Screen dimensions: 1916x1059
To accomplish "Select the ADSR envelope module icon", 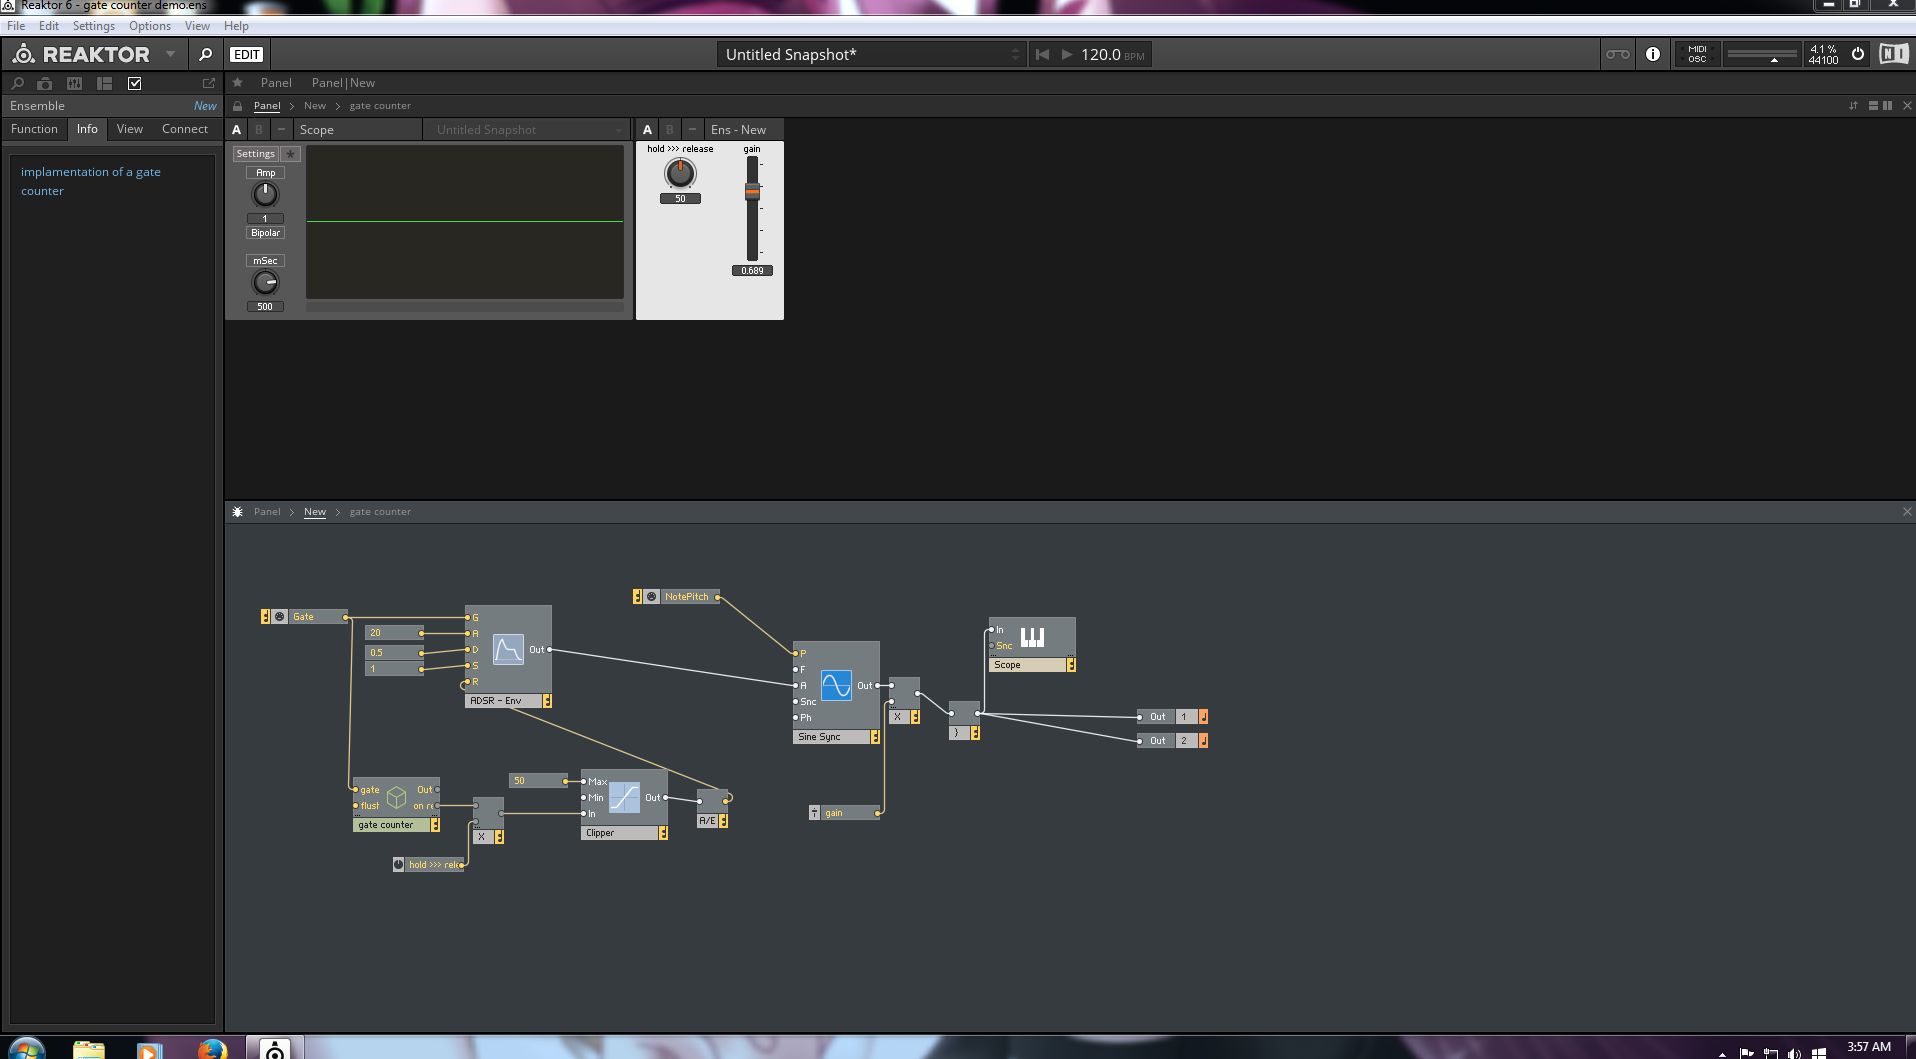I will pos(508,650).
